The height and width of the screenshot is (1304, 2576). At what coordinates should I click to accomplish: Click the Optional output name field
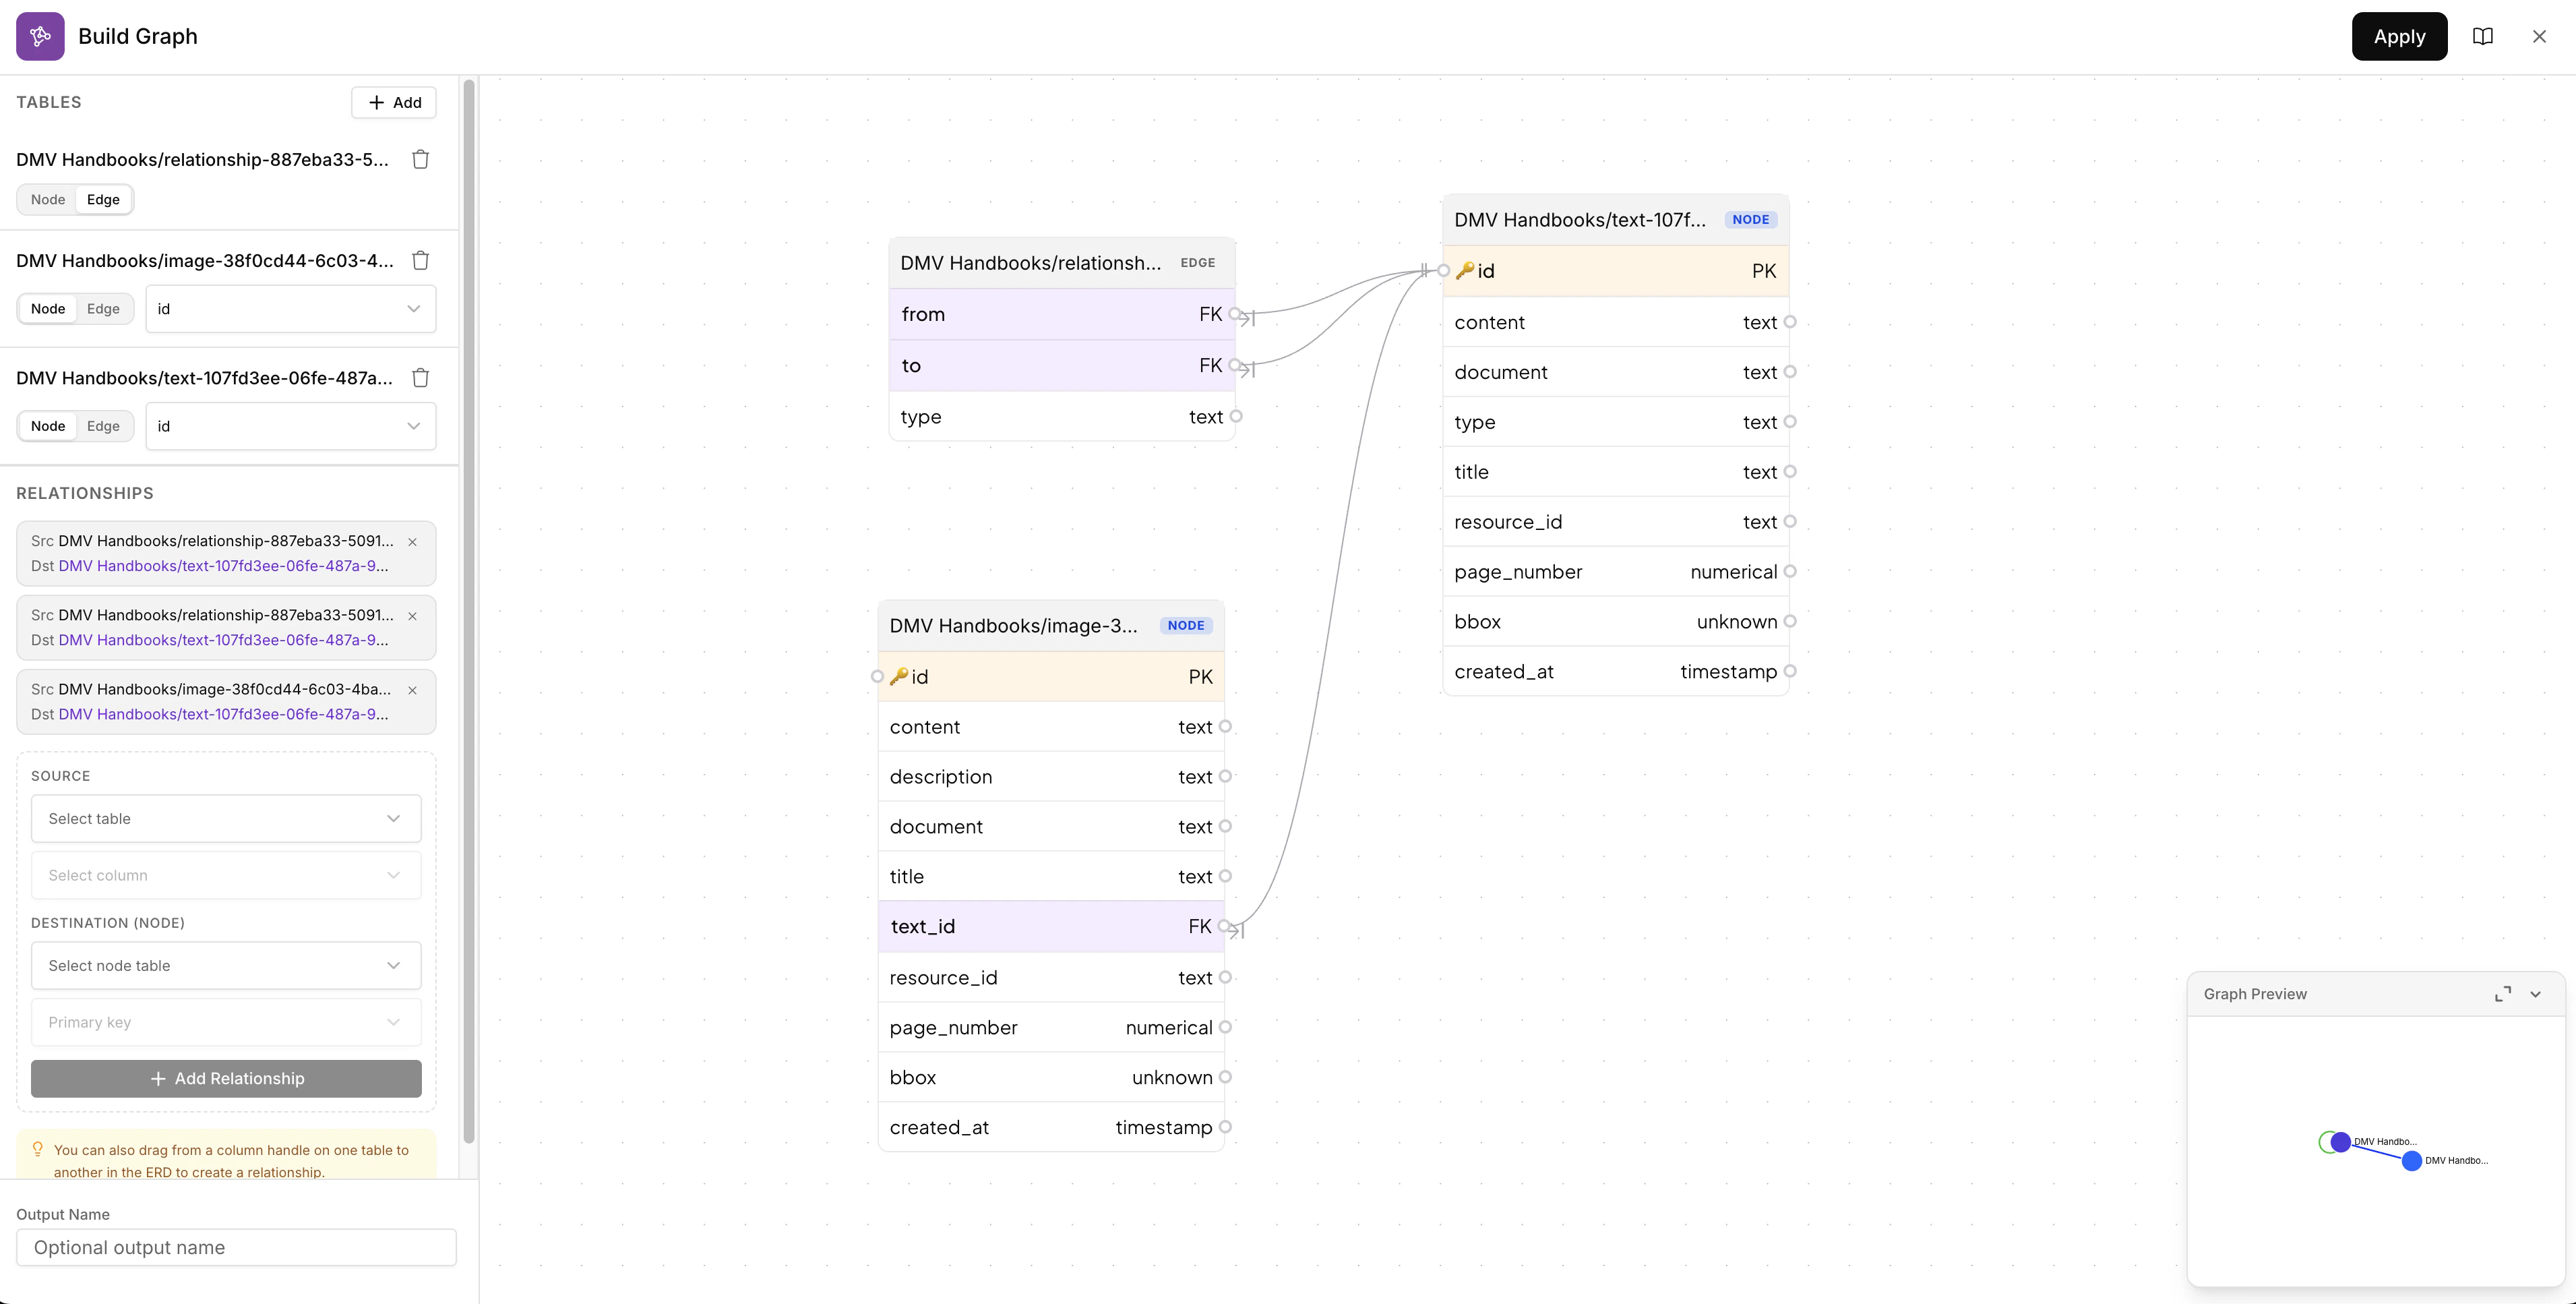(236, 1247)
